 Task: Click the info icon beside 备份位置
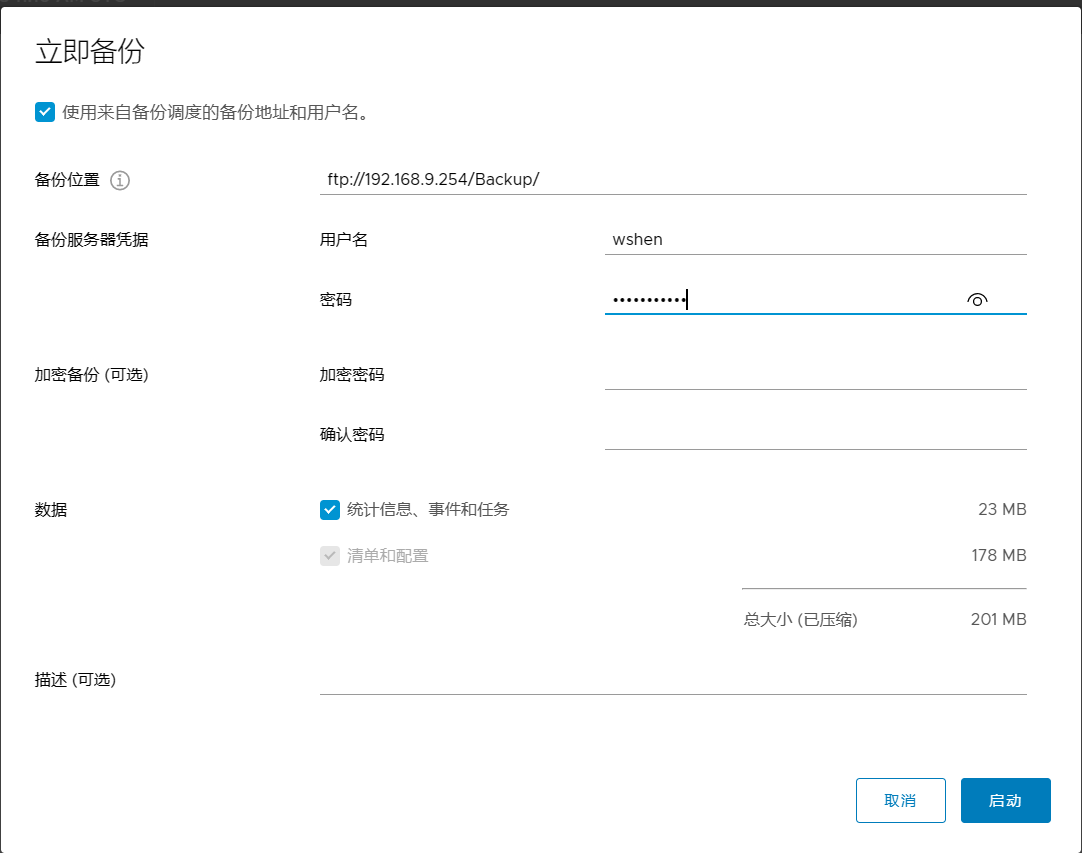click(x=118, y=180)
